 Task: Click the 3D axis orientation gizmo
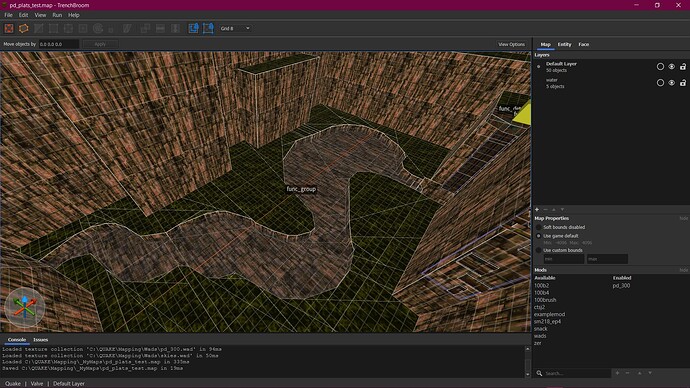(x=25, y=307)
